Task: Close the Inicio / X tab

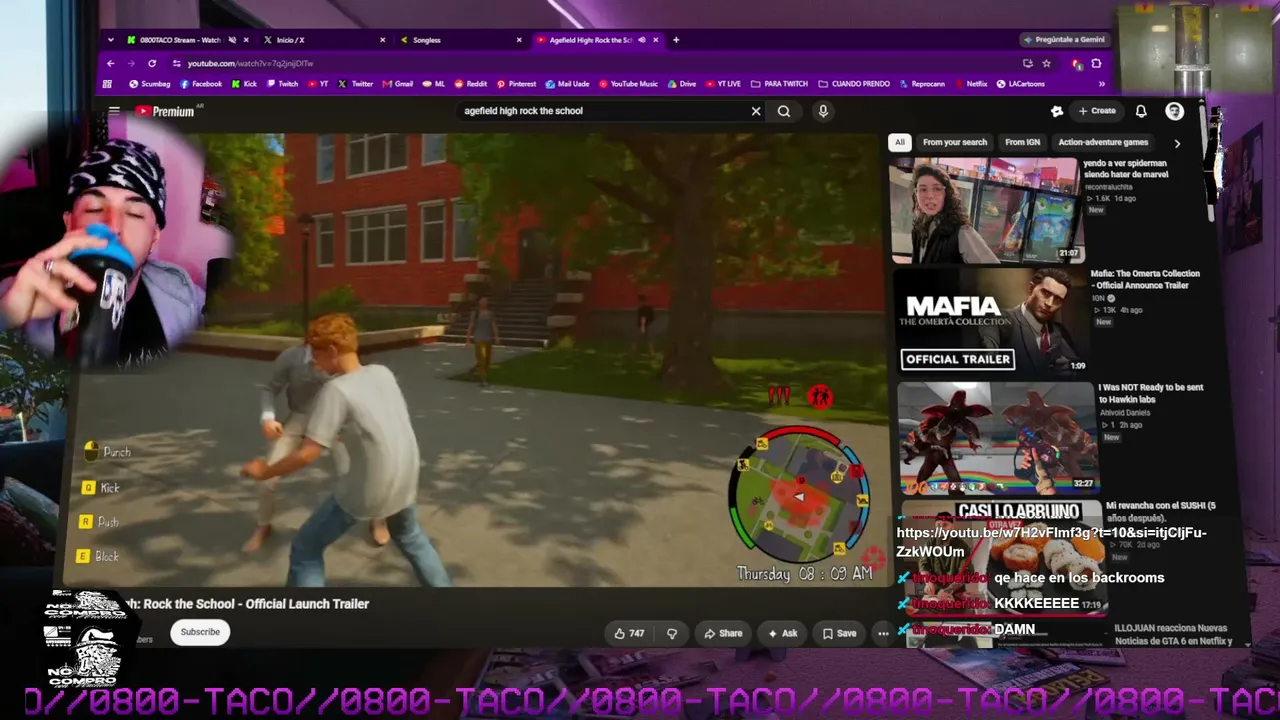Action: 382,40
